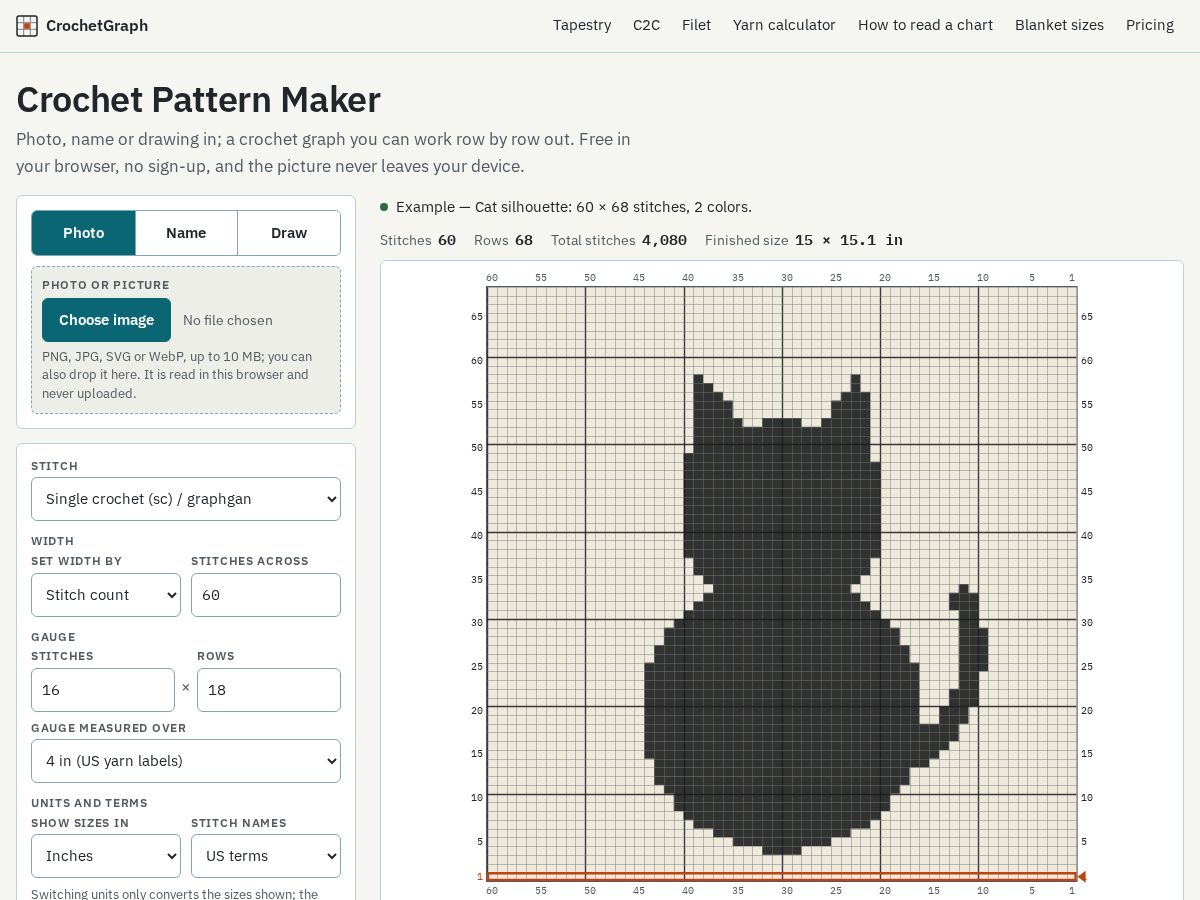Click the CrochetGraph brand name
Image resolution: width=1200 pixels, height=900 pixels.
pos(97,26)
